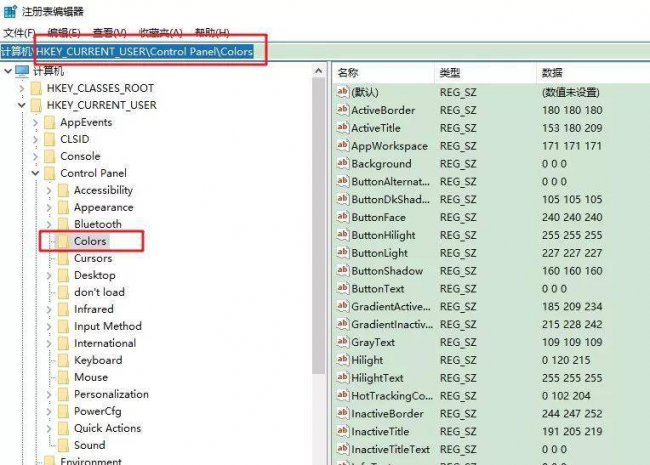
Task: Expand the HKEY_CLASSES_ROOT node
Action: pyautogui.click(x=22, y=88)
